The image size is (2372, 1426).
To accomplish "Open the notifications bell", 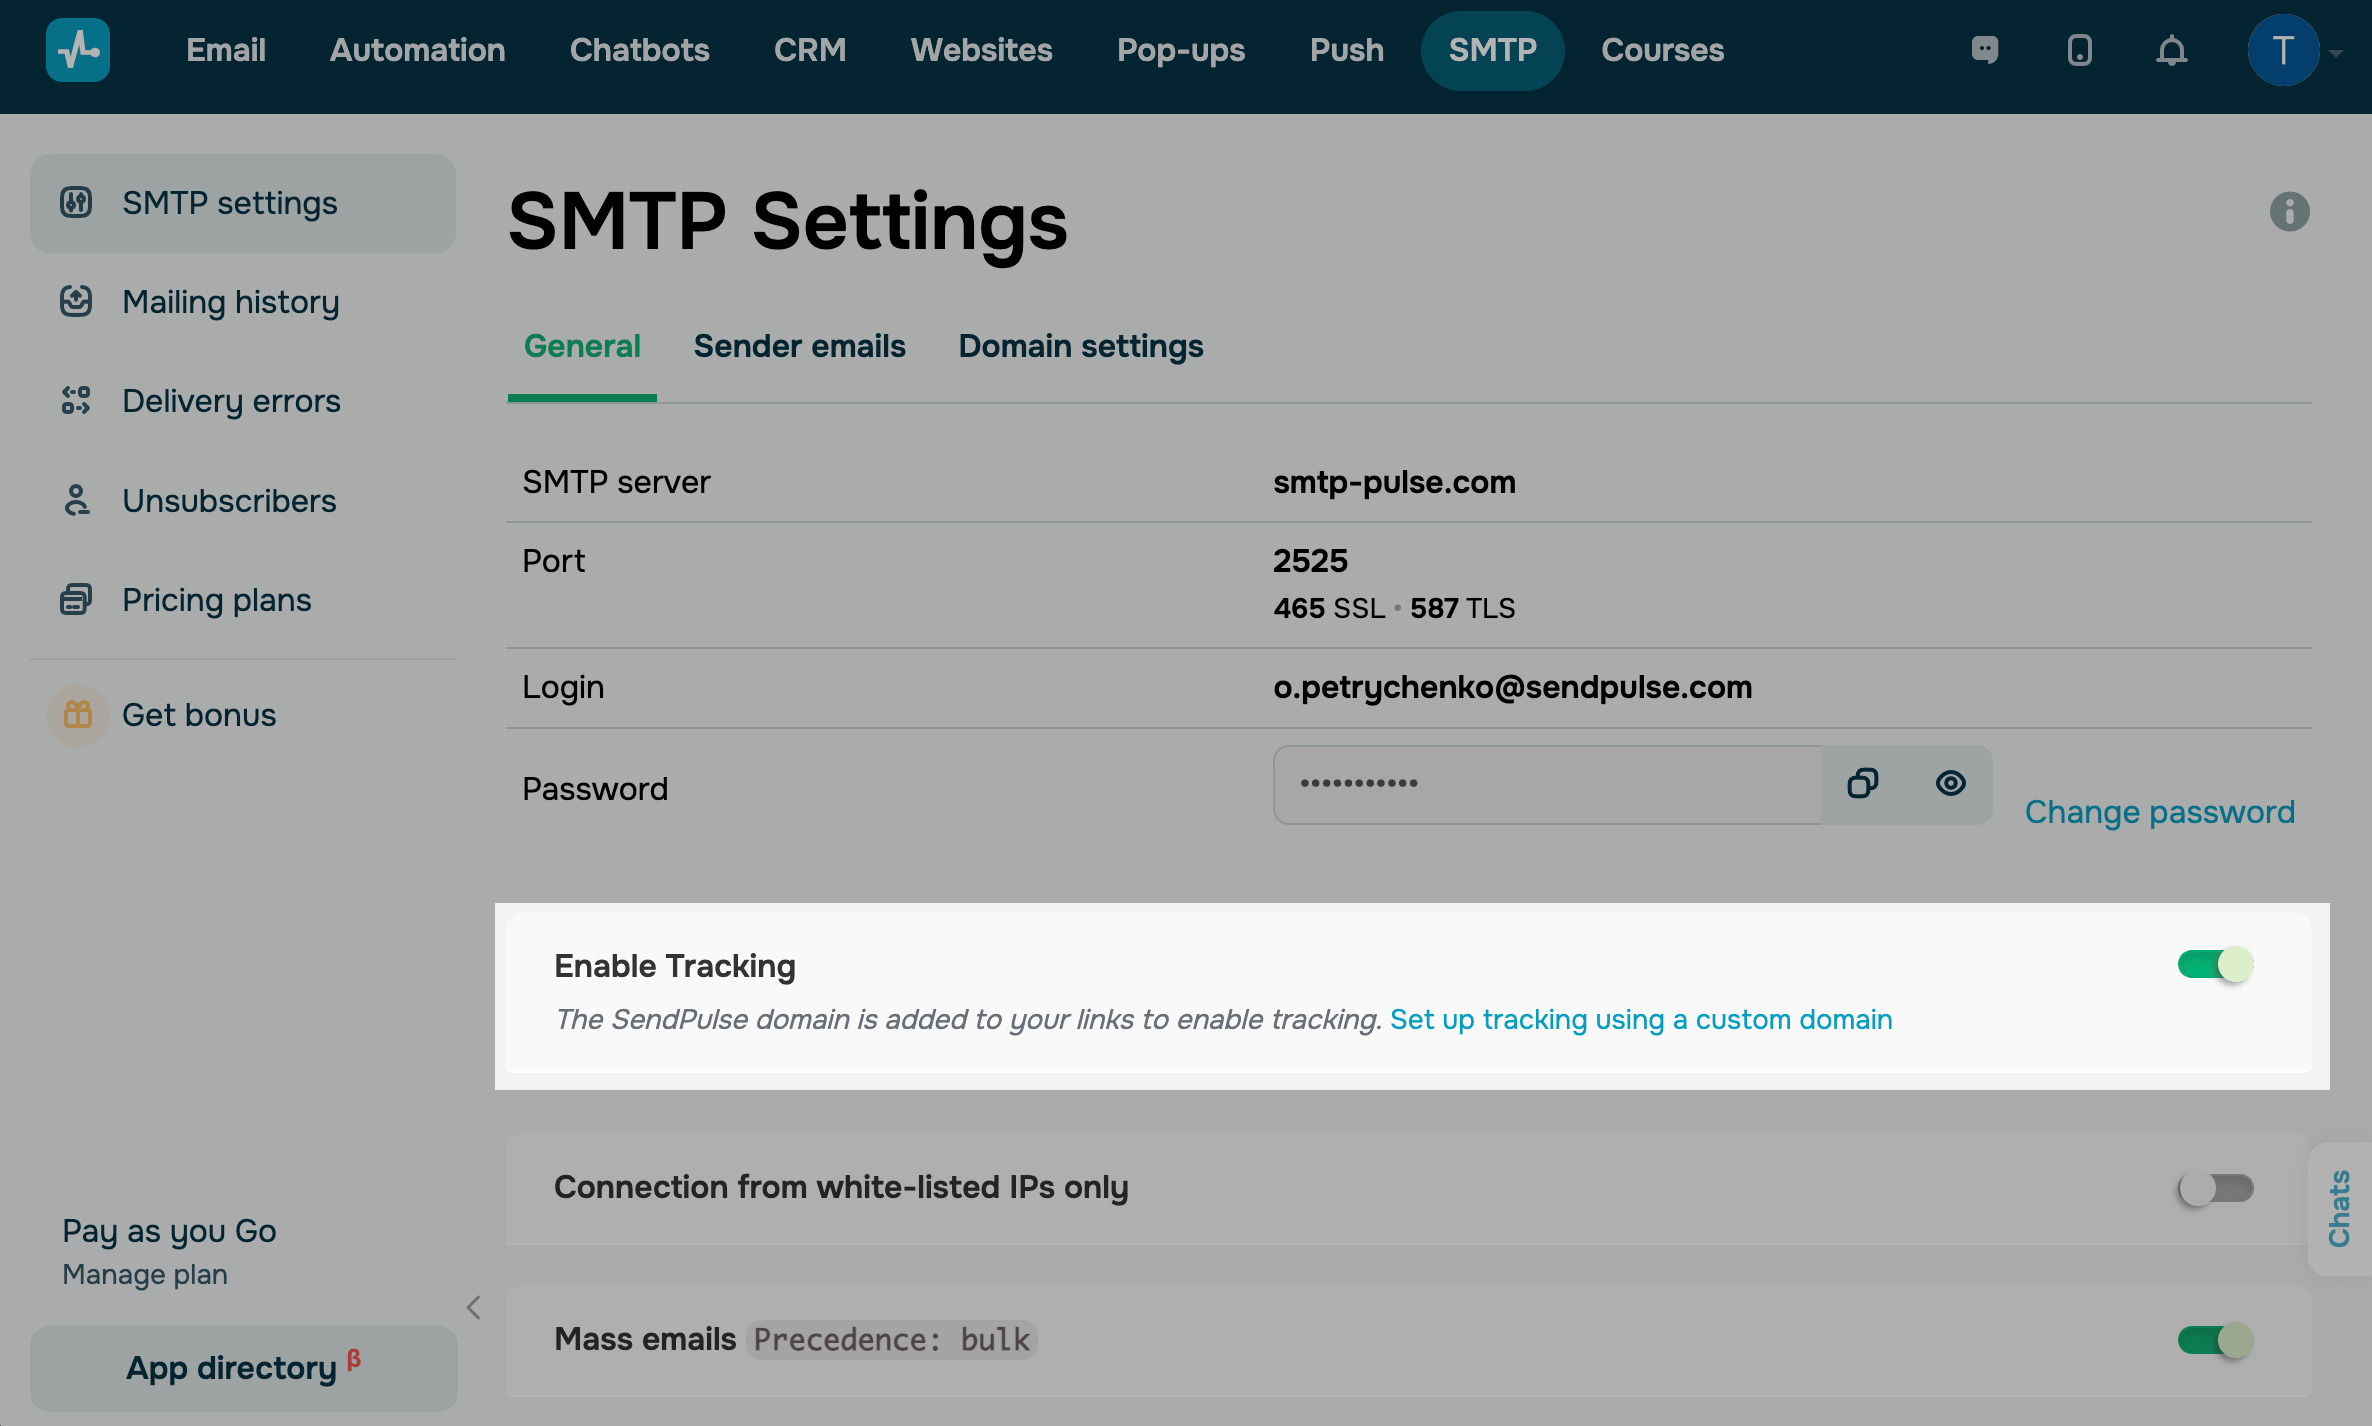I will 2171,50.
